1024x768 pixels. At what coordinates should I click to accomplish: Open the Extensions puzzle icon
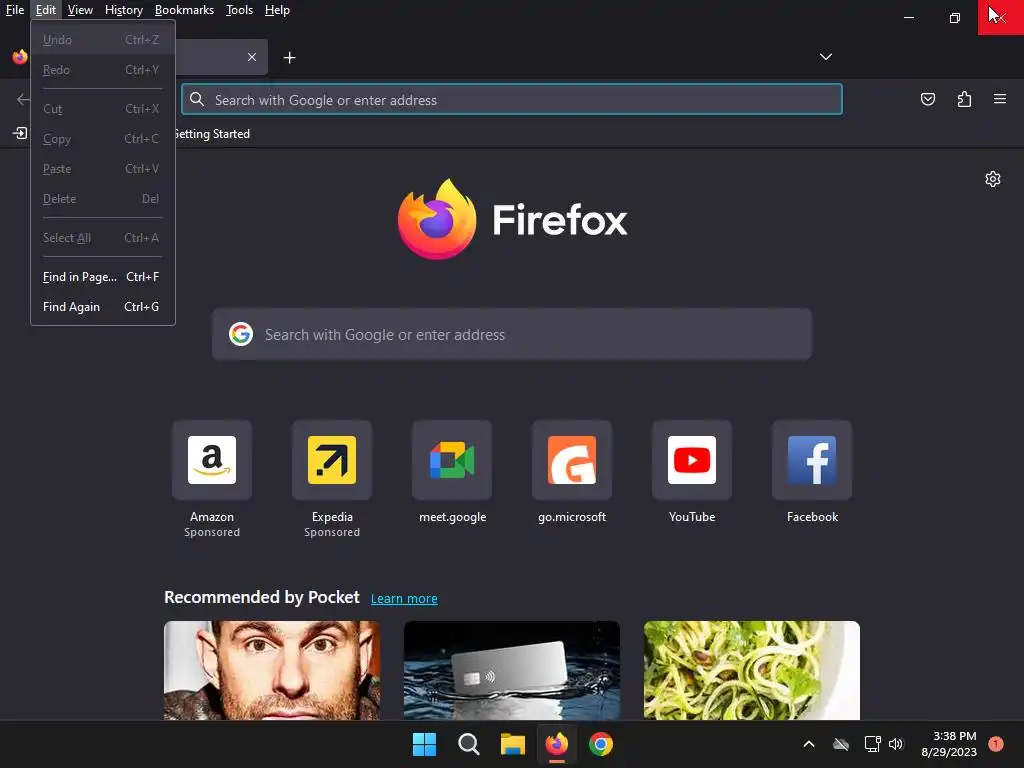(964, 99)
